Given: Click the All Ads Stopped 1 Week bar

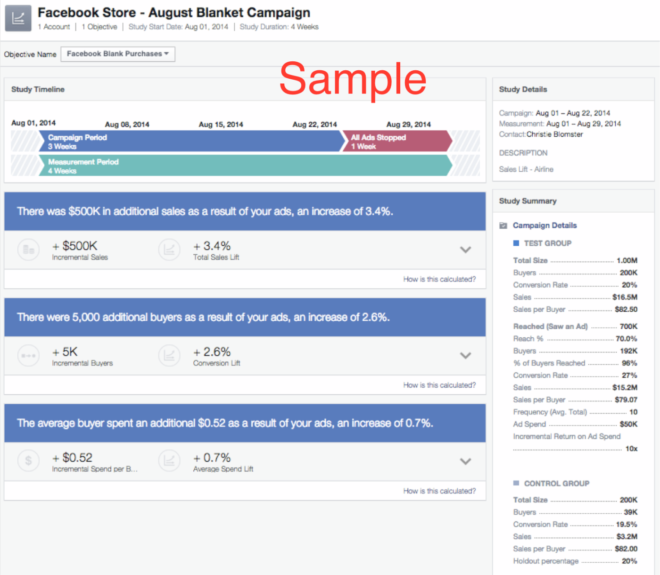Looking at the screenshot, I should click(397, 141).
